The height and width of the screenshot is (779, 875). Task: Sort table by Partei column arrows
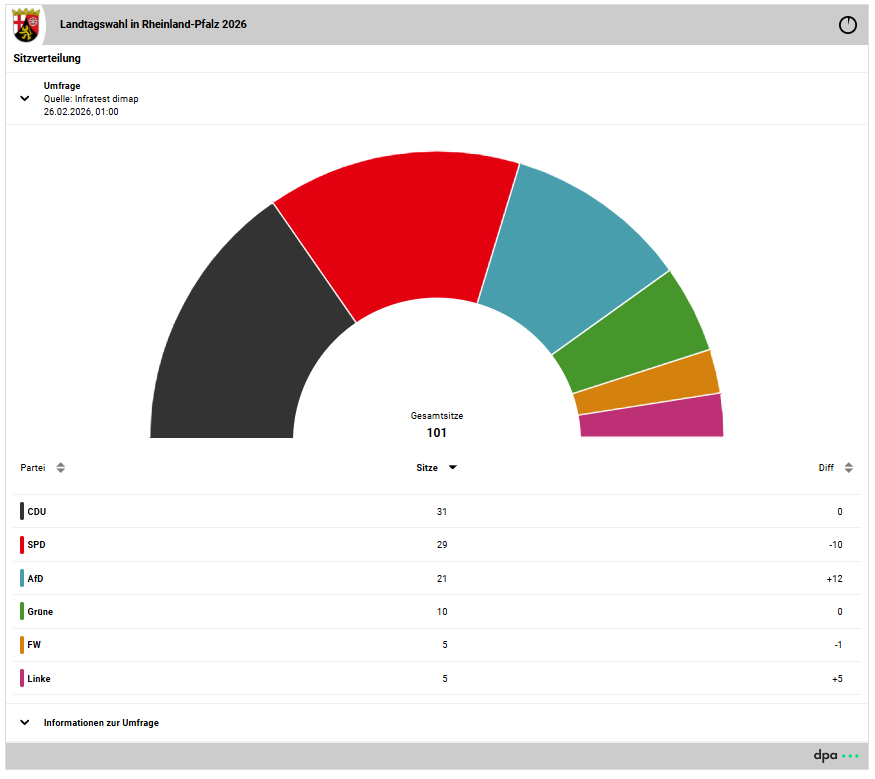[60, 468]
